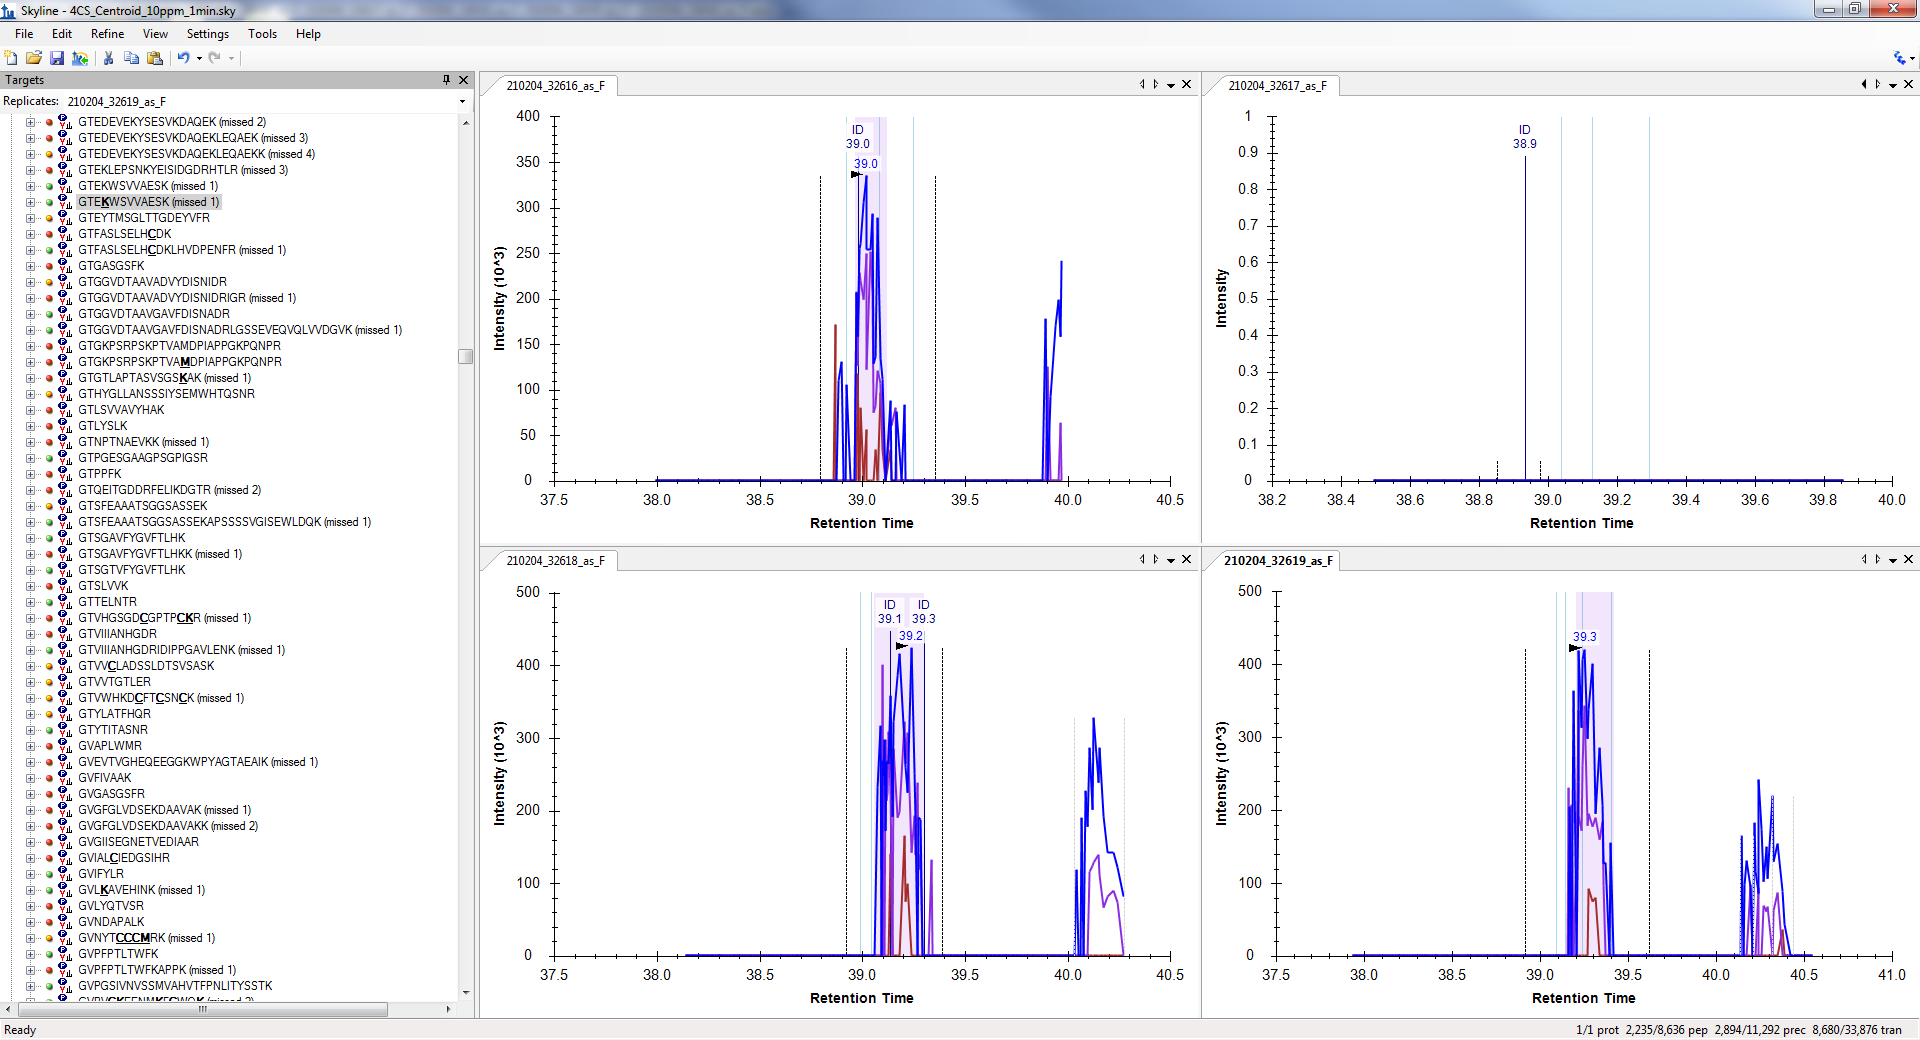Viewport: 1920px width, 1040px height.
Task: Select the 210204_32618_as_F chromatogram tab
Action: point(555,561)
